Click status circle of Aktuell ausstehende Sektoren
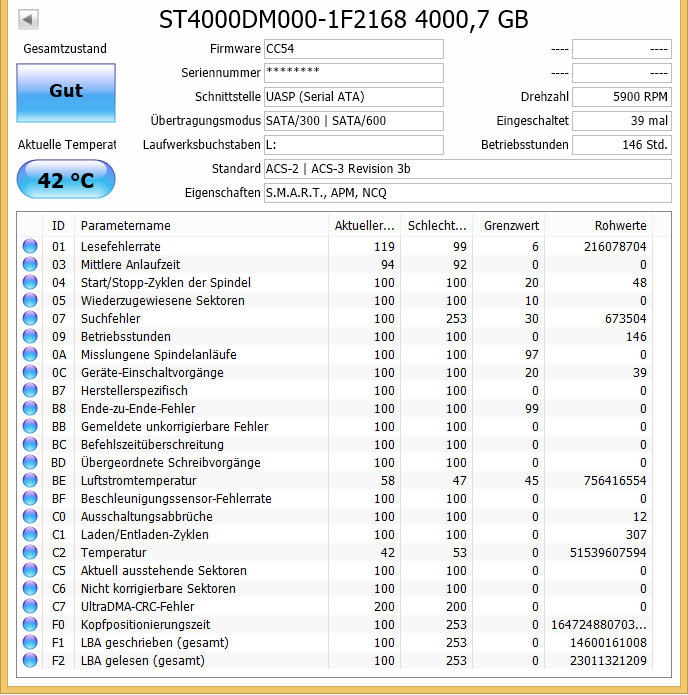The width and height of the screenshot is (688, 695). 30,570
